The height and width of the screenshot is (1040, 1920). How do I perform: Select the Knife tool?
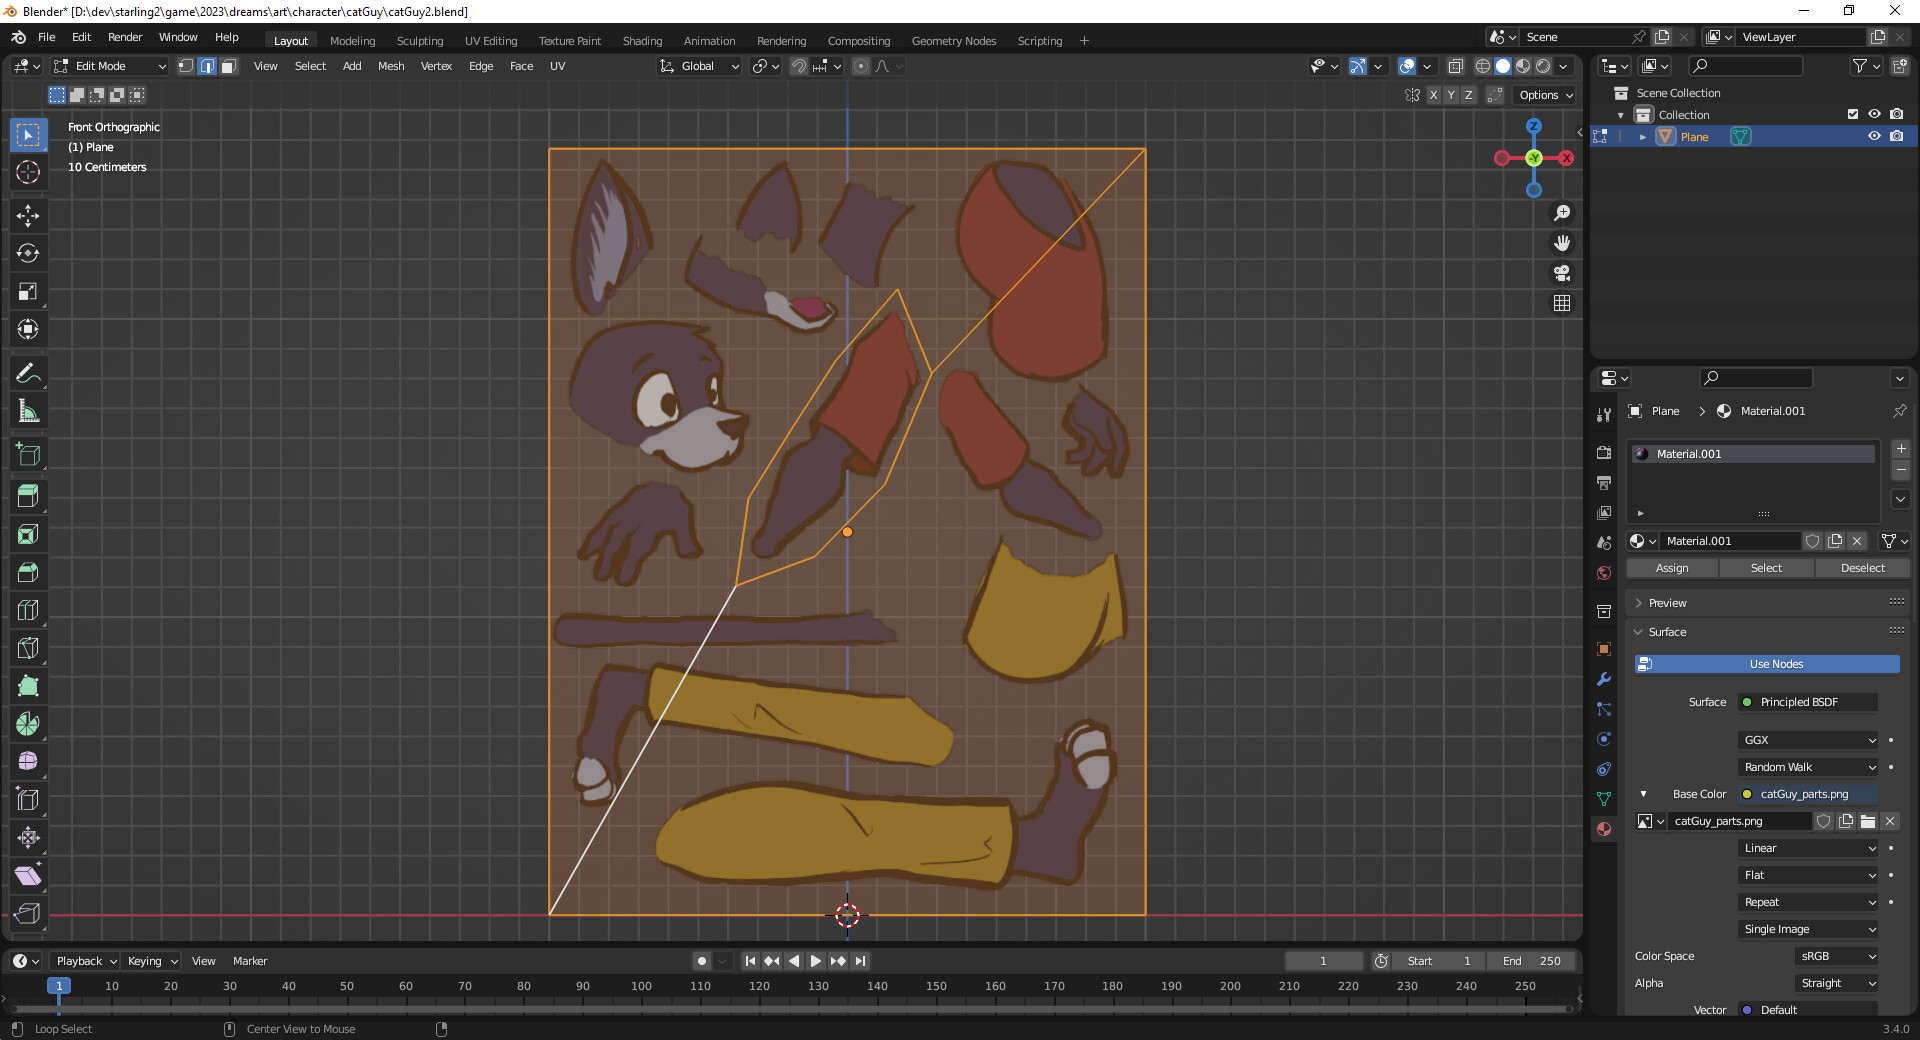click(28, 648)
